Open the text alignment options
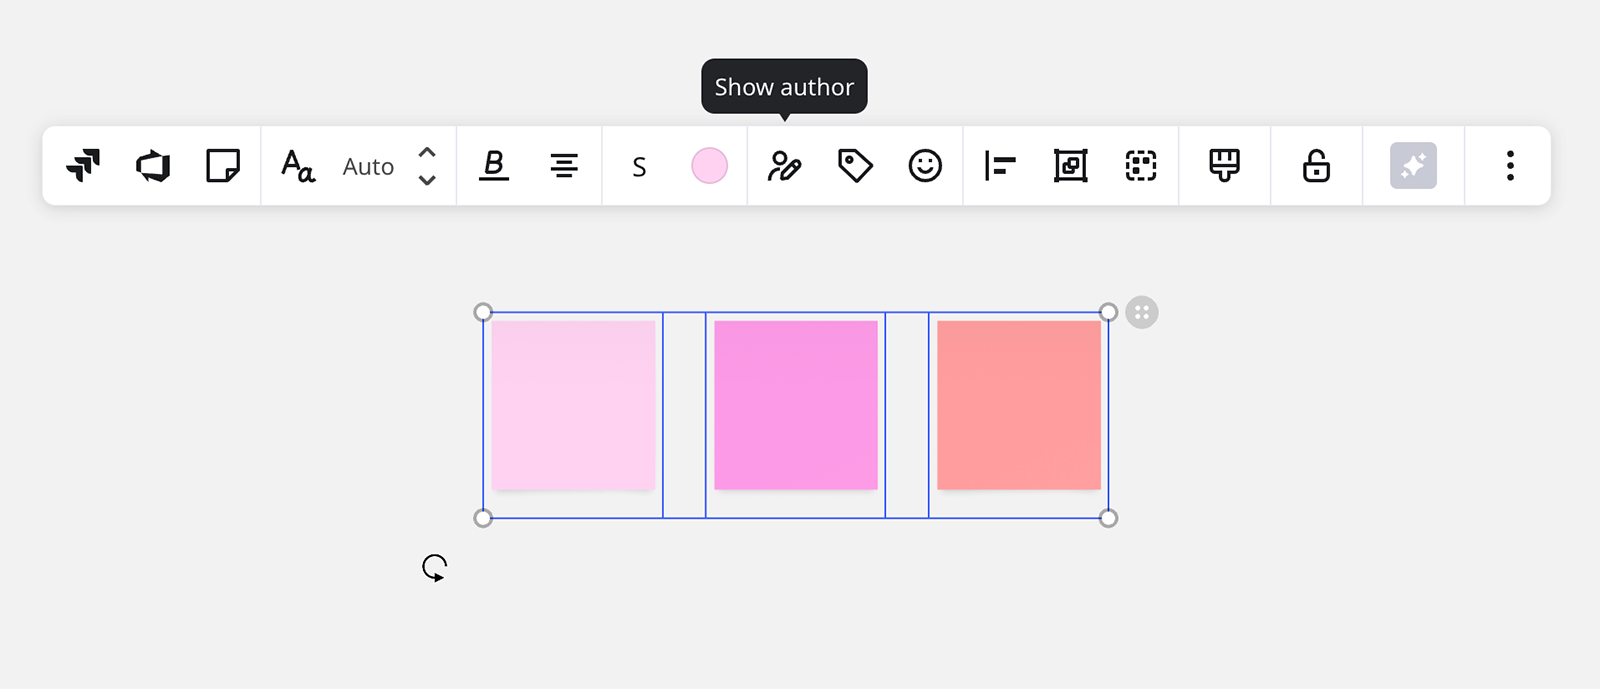 click(564, 165)
